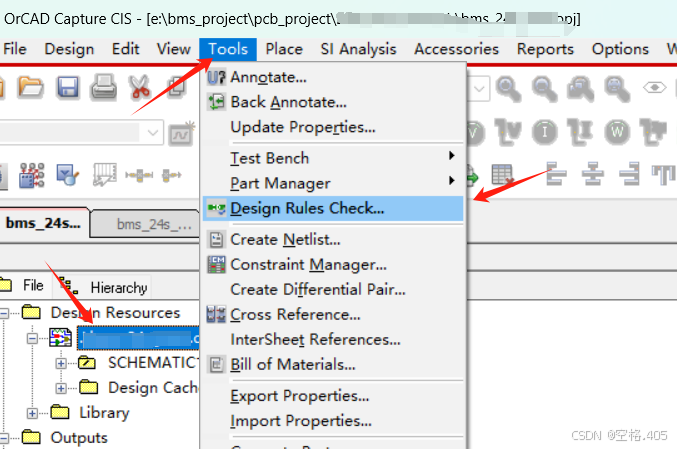Image resolution: width=677 pixels, height=449 pixels.
Task: Choose Back Annotate menu entry
Action: coord(333,102)
